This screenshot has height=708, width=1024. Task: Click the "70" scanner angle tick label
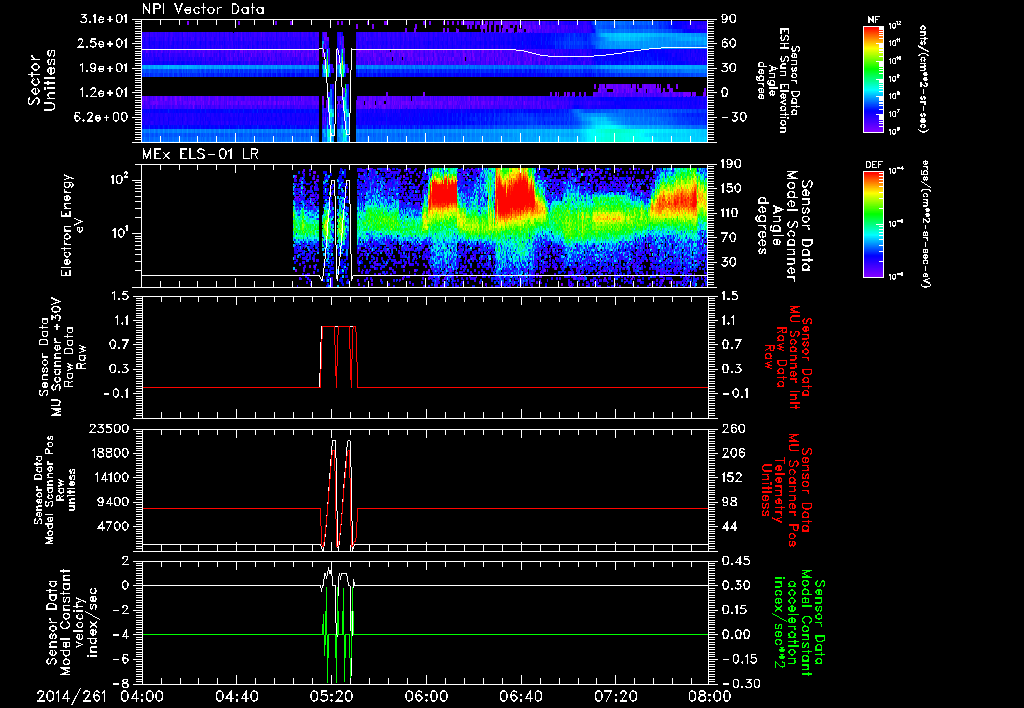728,238
